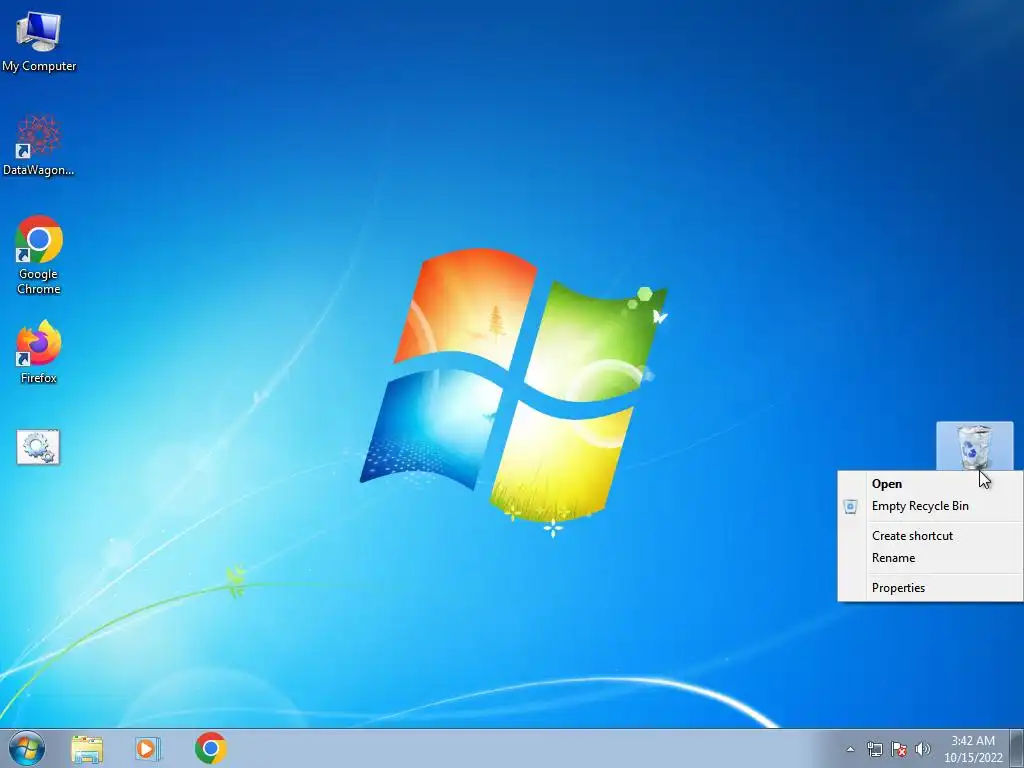Image resolution: width=1024 pixels, height=768 pixels.
Task: Select the unlabeled gears settings desktop icon
Action: coord(38,447)
